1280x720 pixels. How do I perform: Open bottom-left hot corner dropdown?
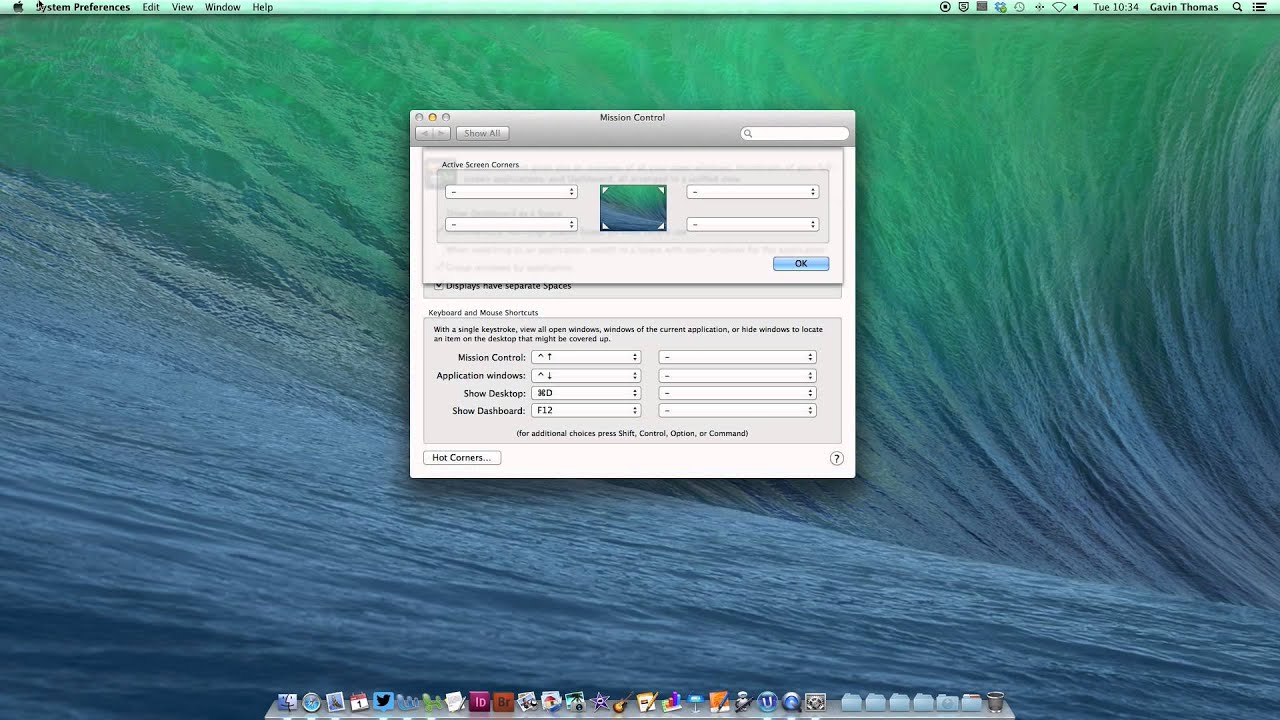click(511, 224)
